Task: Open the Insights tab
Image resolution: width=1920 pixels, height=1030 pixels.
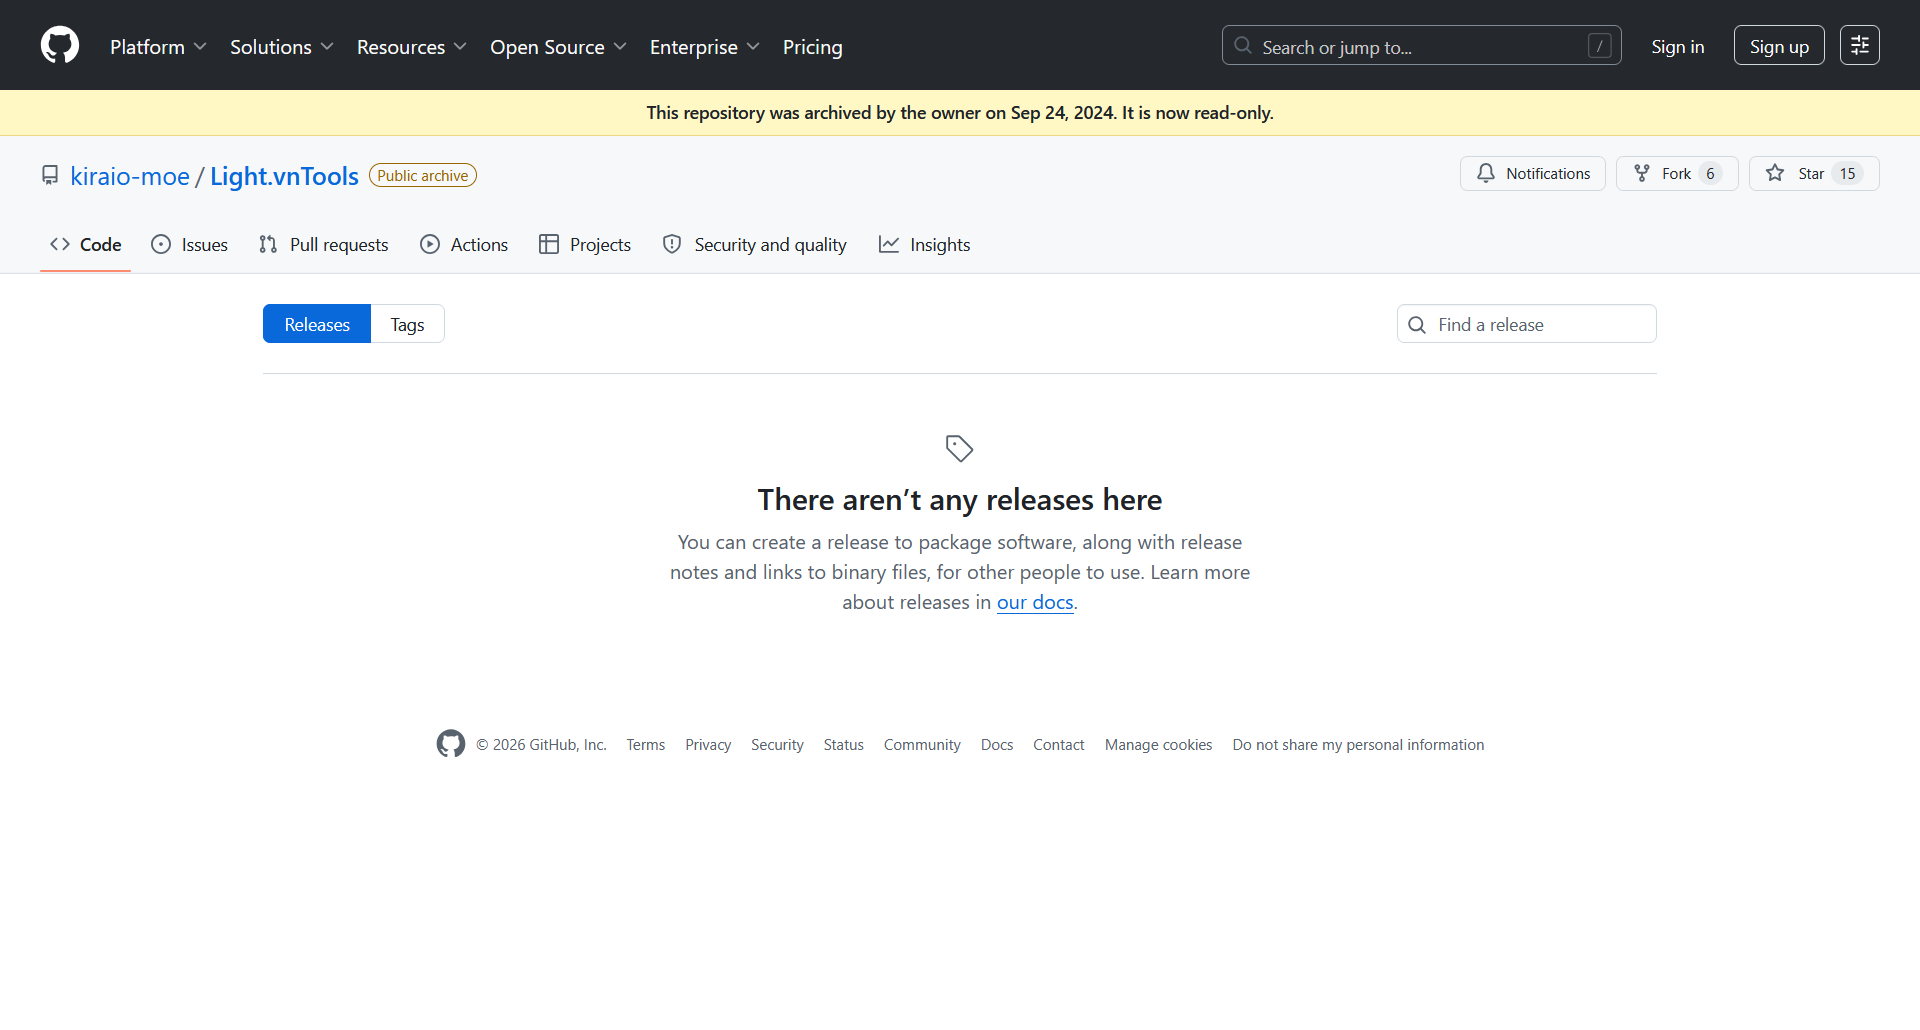Action: pyautogui.click(x=925, y=245)
